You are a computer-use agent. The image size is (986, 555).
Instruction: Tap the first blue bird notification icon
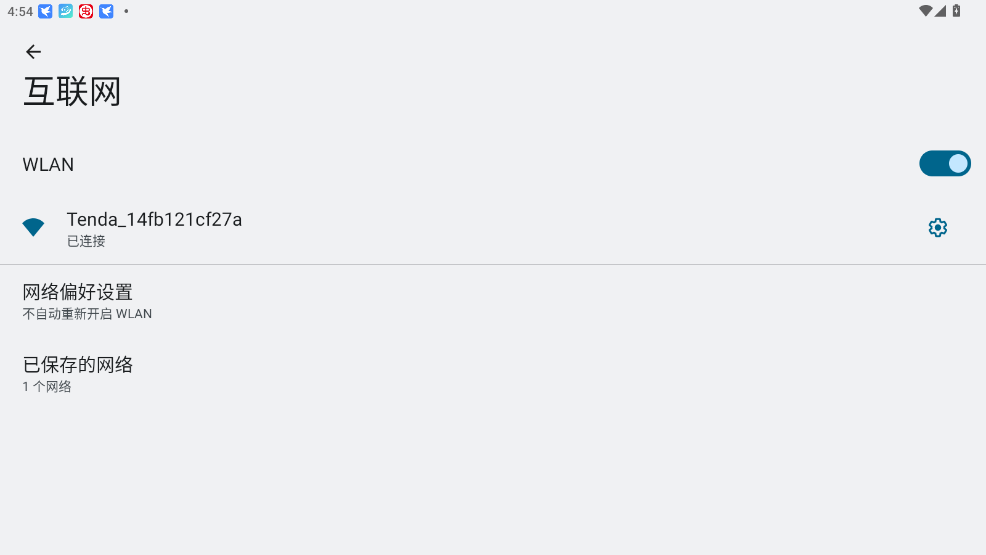coord(45,11)
